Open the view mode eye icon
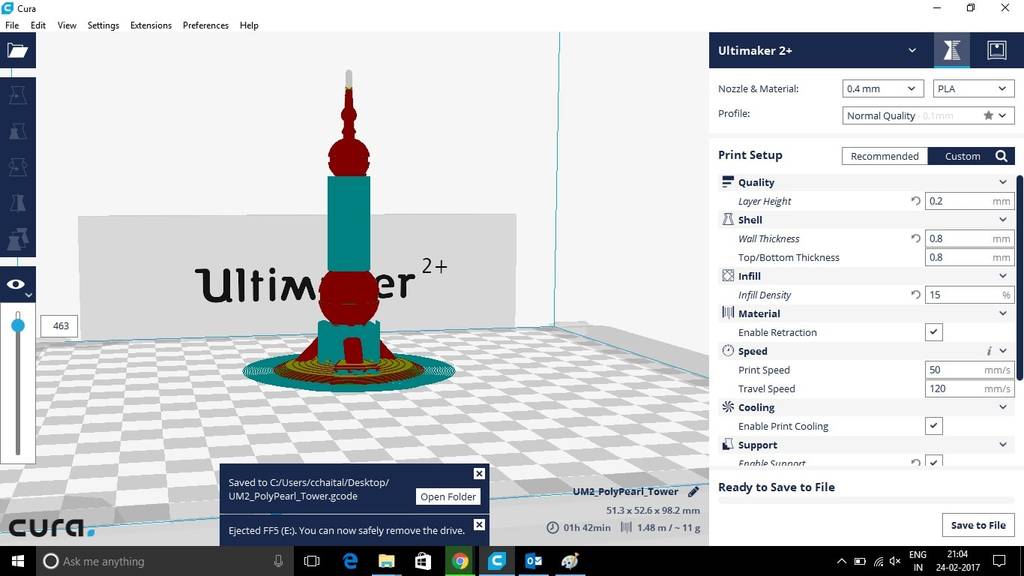The width and height of the screenshot is (1024, 576). click(18, 285)
